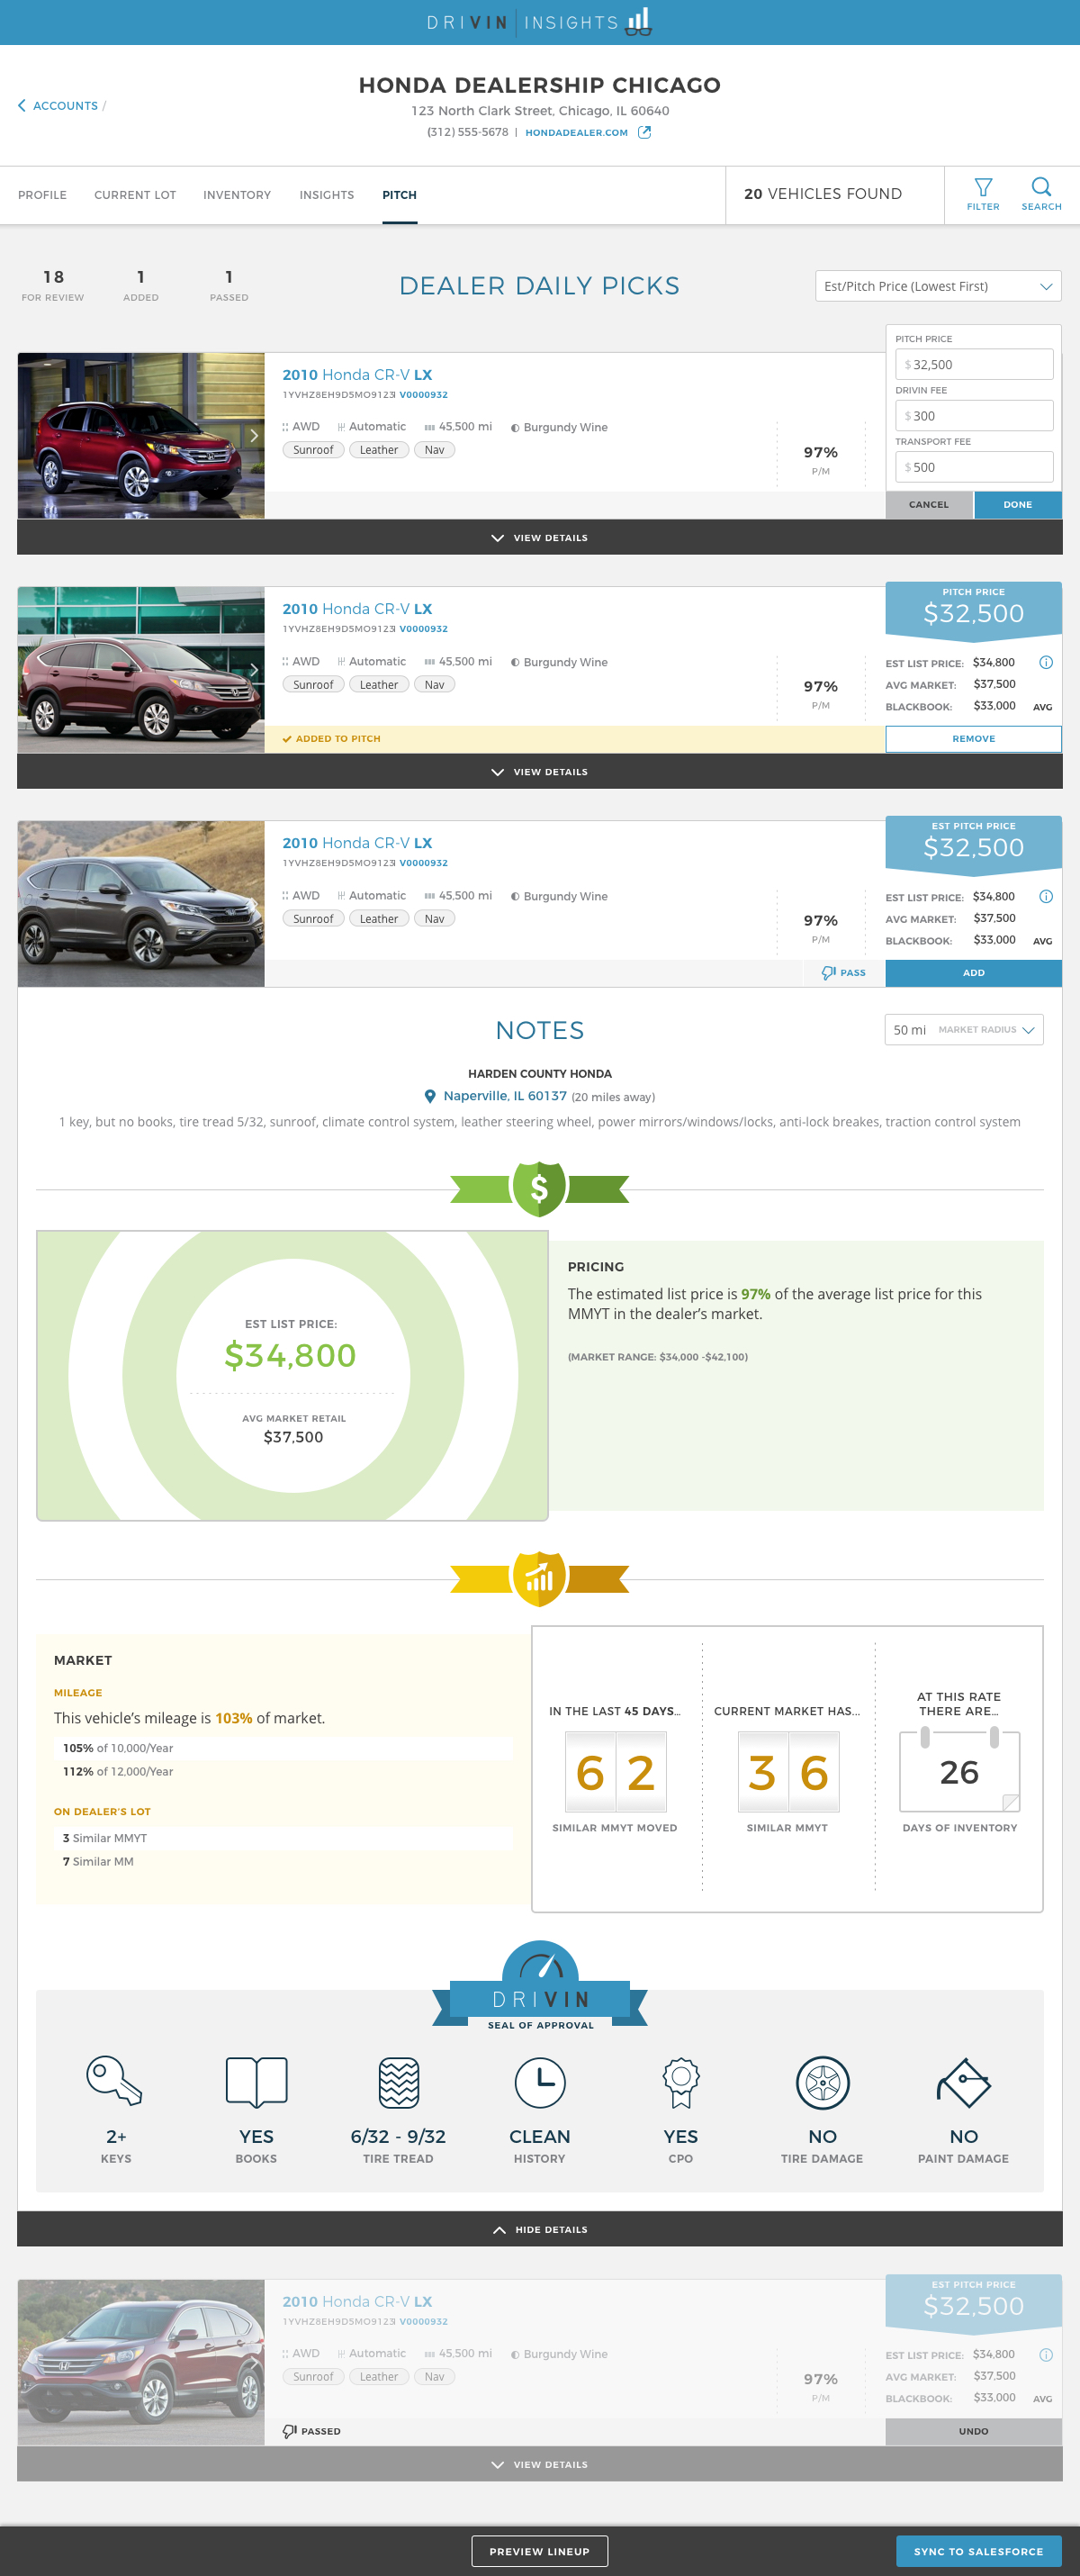Viewport: 1080px width, 2576px height.
Task: Click the 1 Passed counter
Action: [229, 284]
